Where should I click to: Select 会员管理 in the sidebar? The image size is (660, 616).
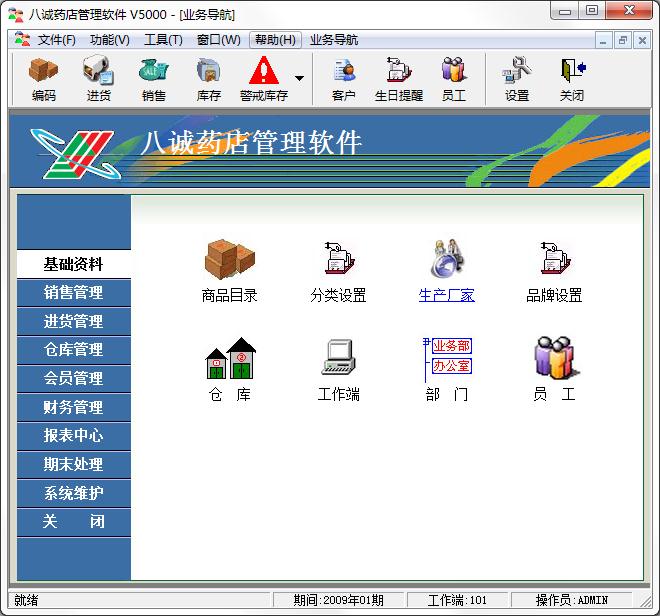[74, 378]
